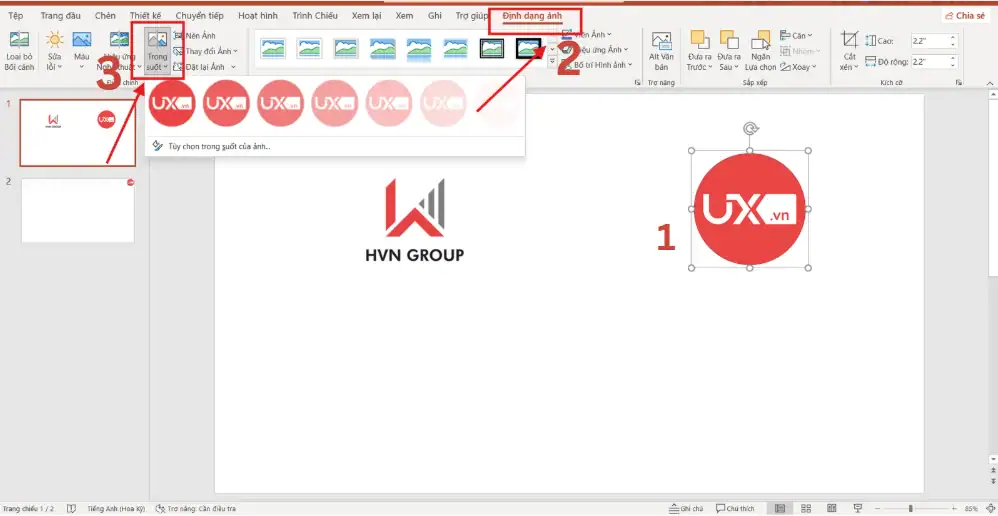This screenshot has height=516, width=998.
Task: Switch to the Xem tab
Action: click(x=404, y=15)
